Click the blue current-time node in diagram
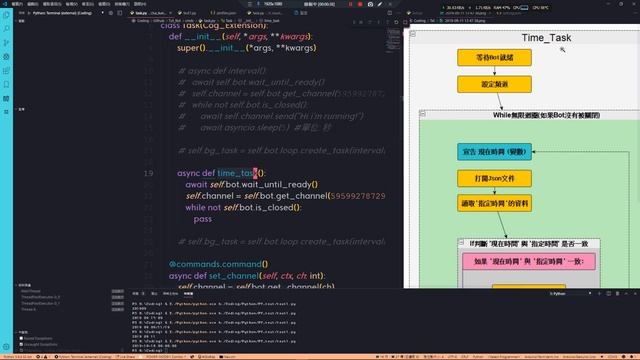This screenshot has height=360, width=640. [494, 152]
